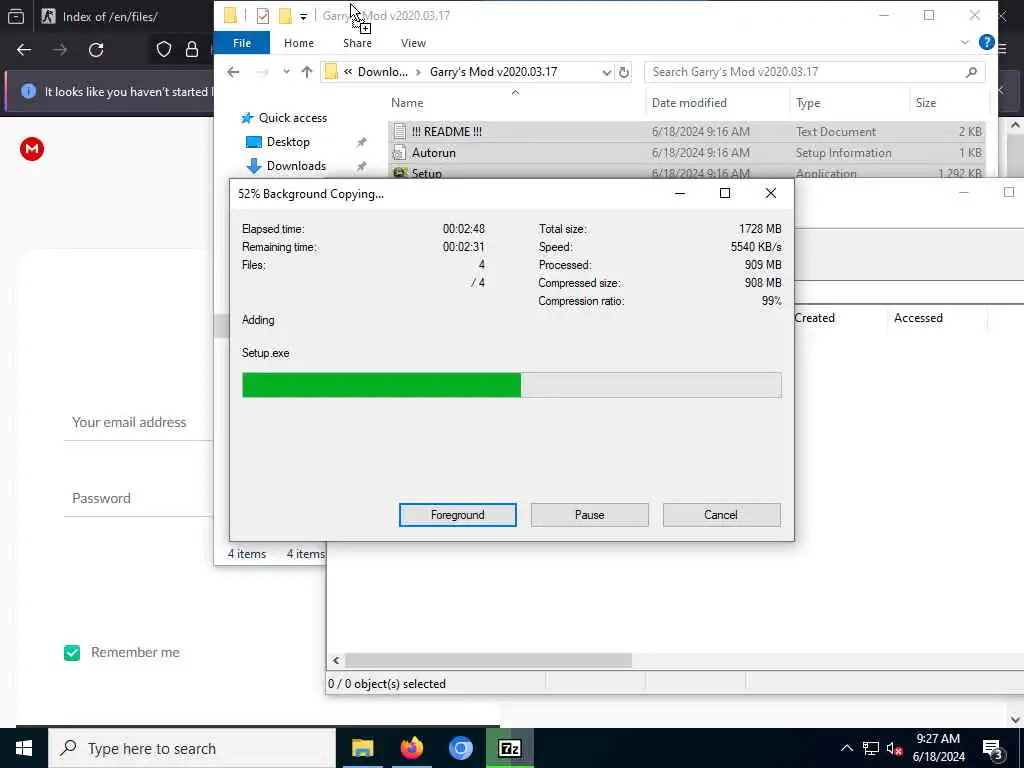Show hidden system tray icons
1024x768 pixels.
tap(846, 748)
